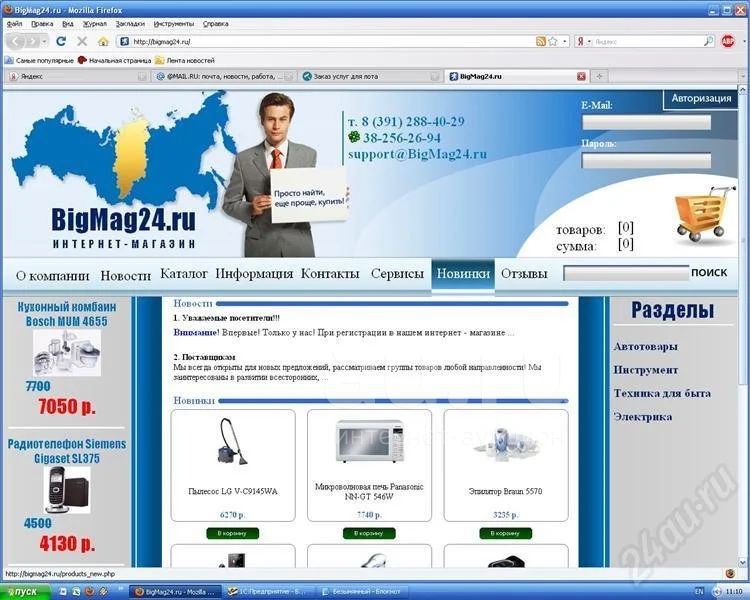Open the Журнал menu
The image size is (750, 600).
point(95,23)
